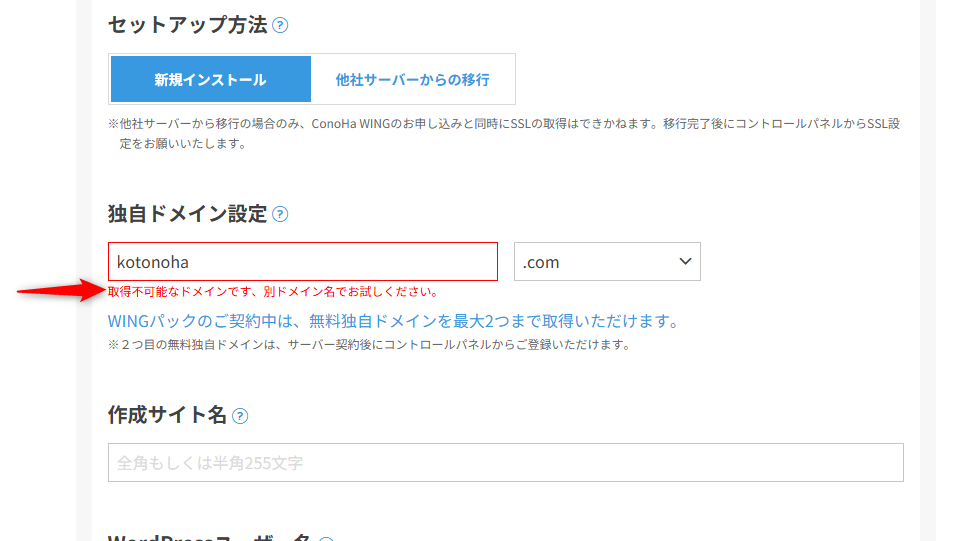Click the ※他社サーバーから移行の場合のみ note text

(x=504, y=134)
